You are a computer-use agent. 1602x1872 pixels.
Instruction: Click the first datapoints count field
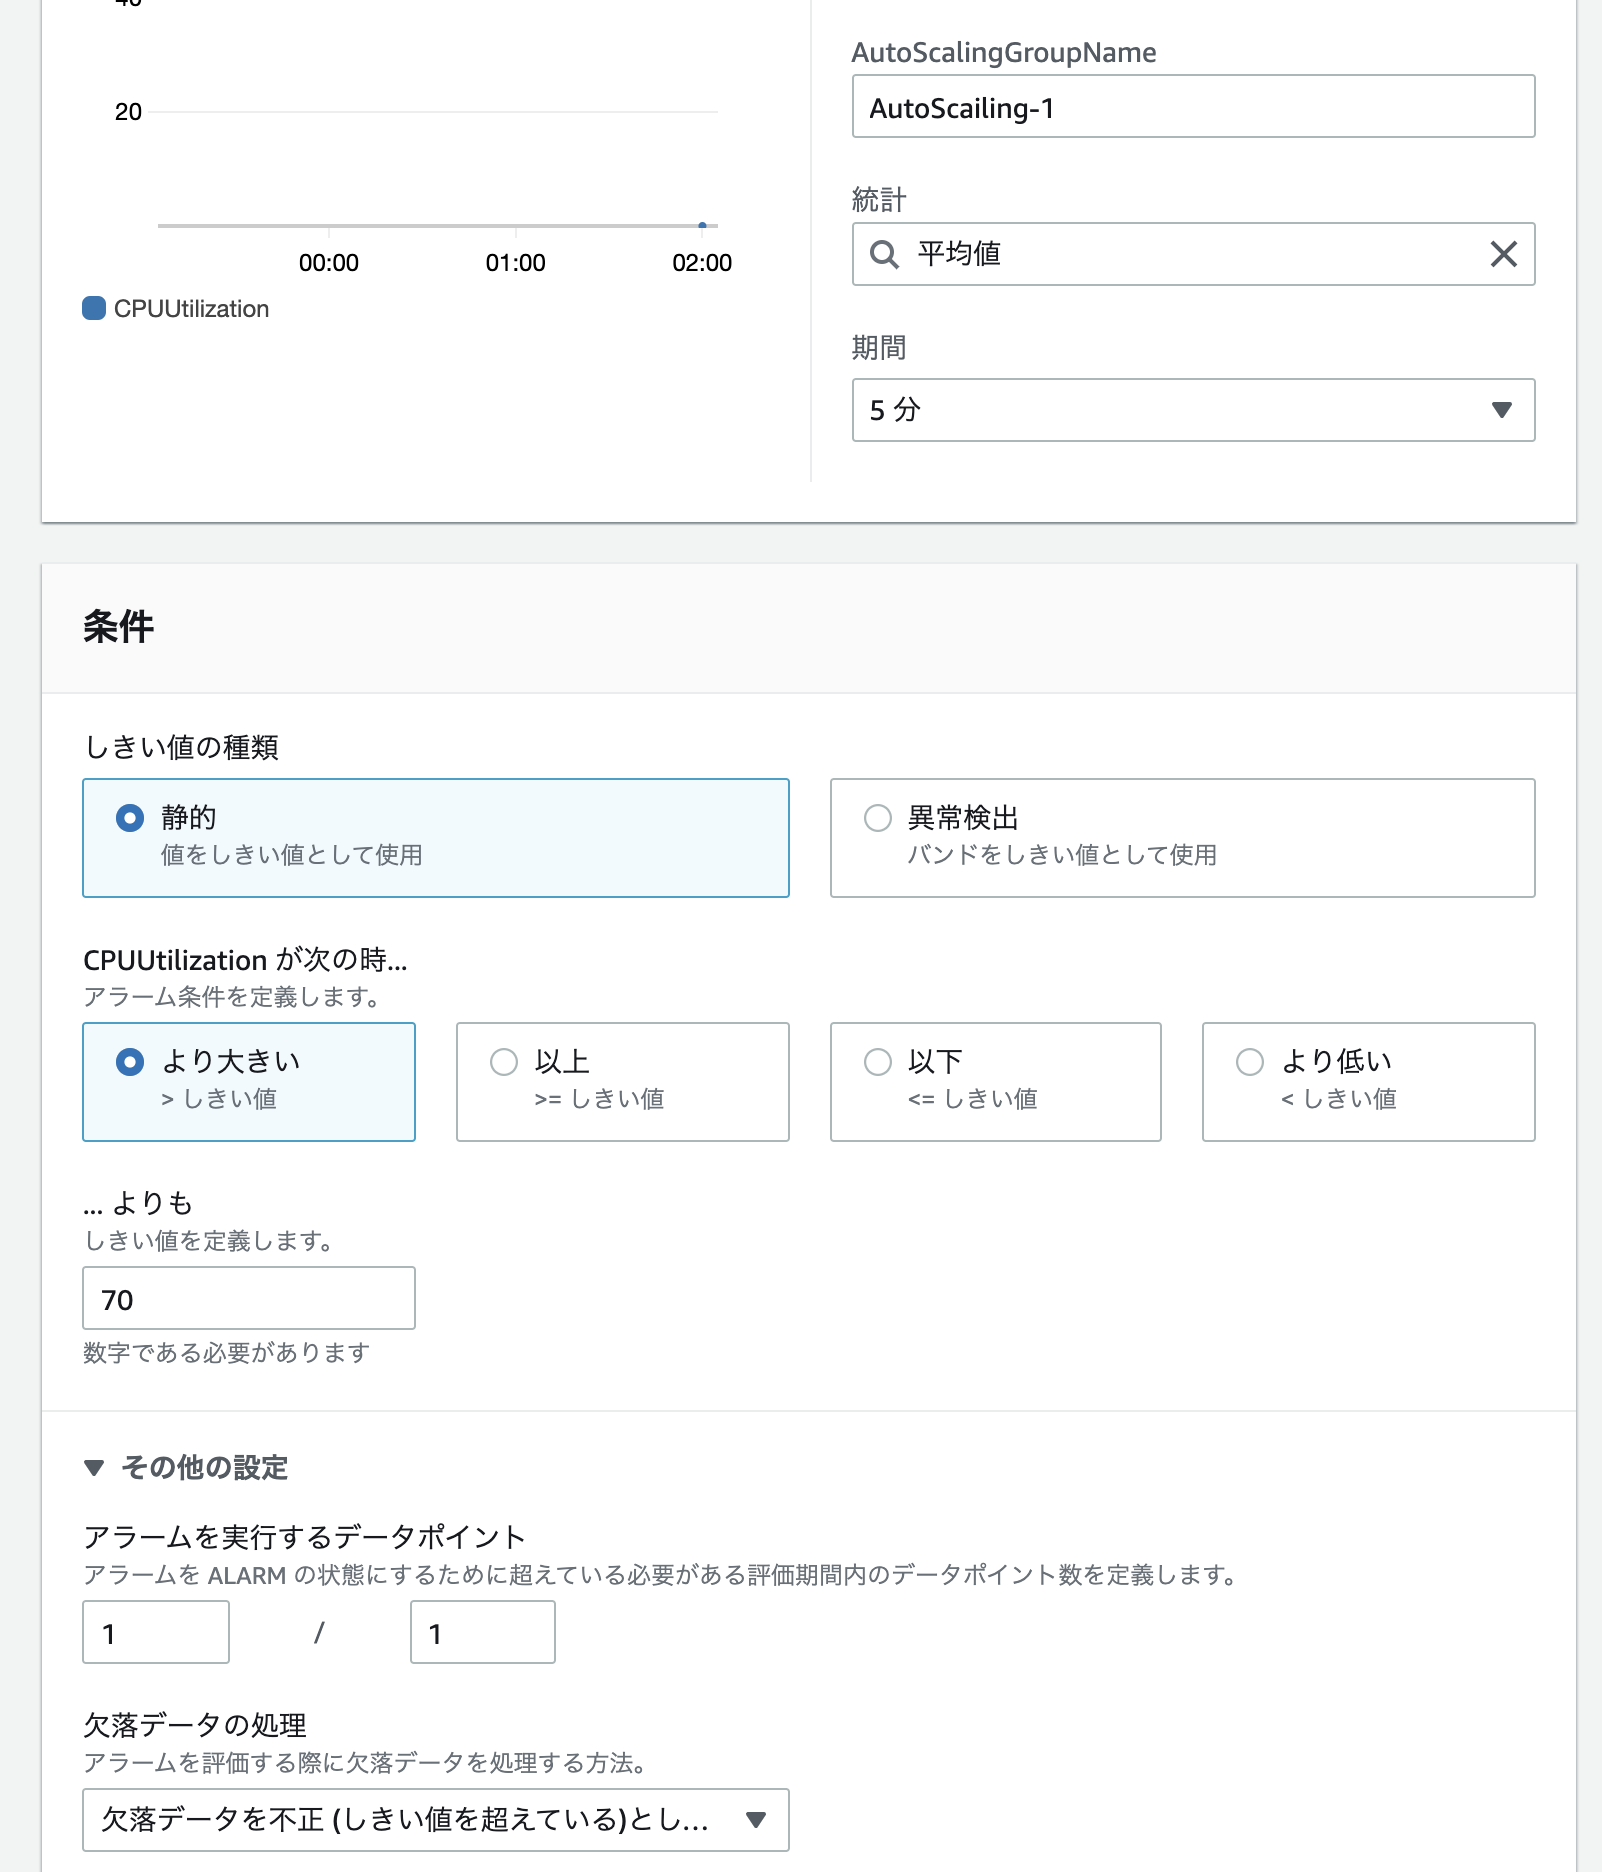click(x=155, y=1631)
